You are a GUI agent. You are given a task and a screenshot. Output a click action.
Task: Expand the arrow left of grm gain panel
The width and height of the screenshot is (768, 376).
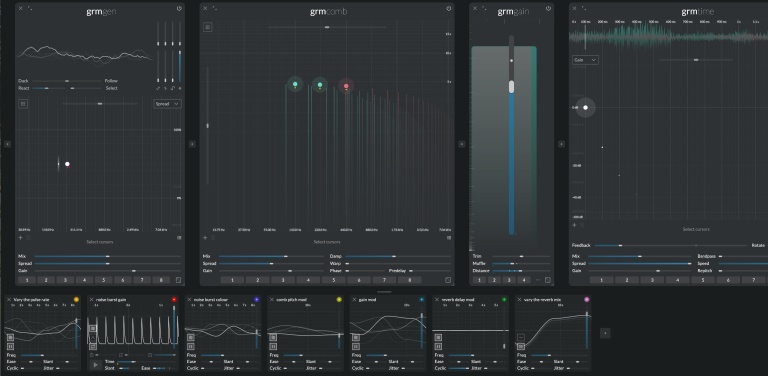pos(462,144)
